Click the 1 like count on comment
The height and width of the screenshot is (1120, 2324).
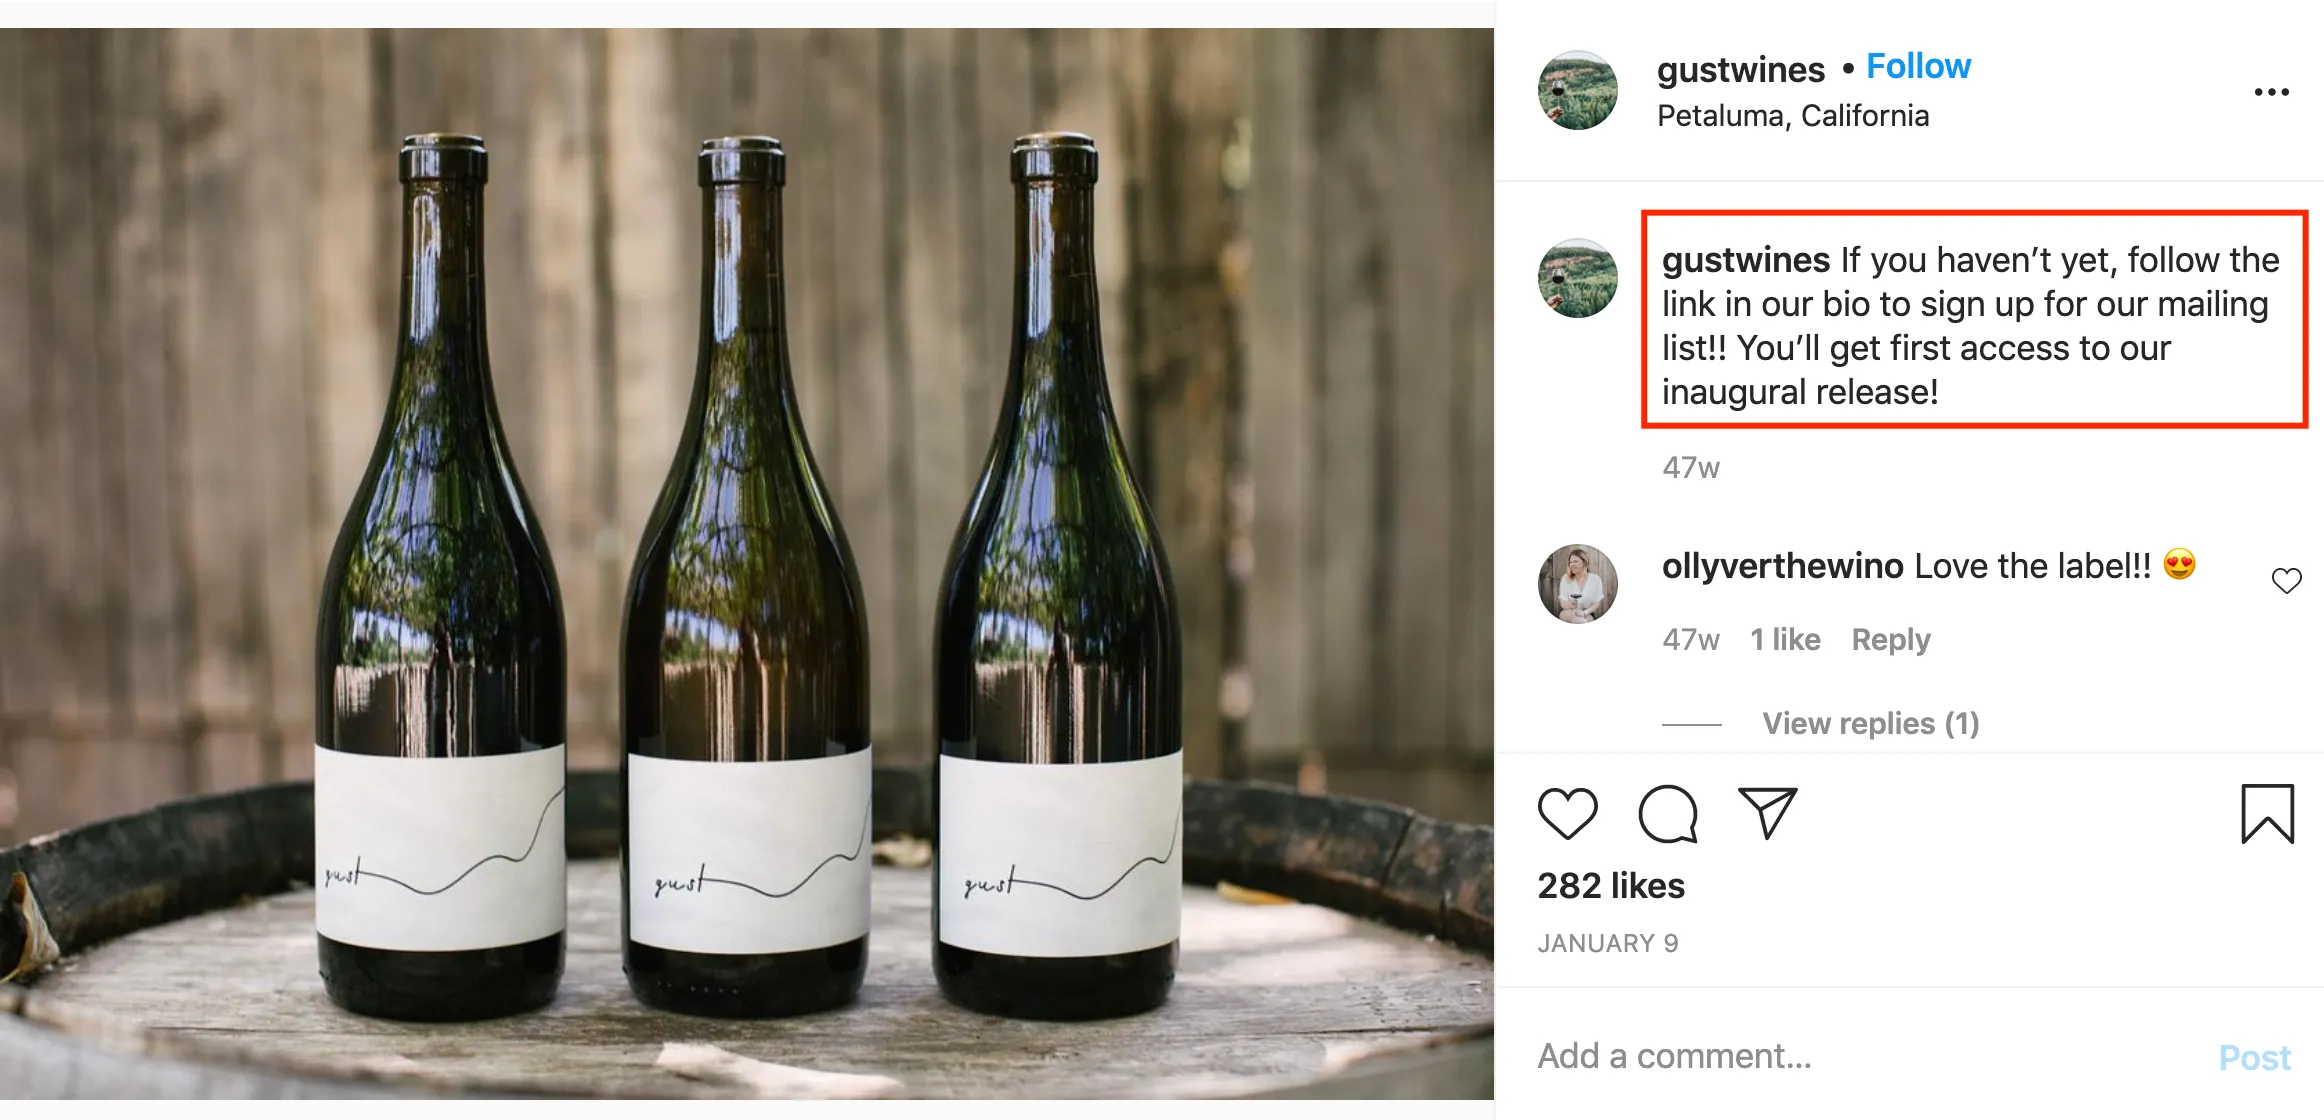[1785, 640]
